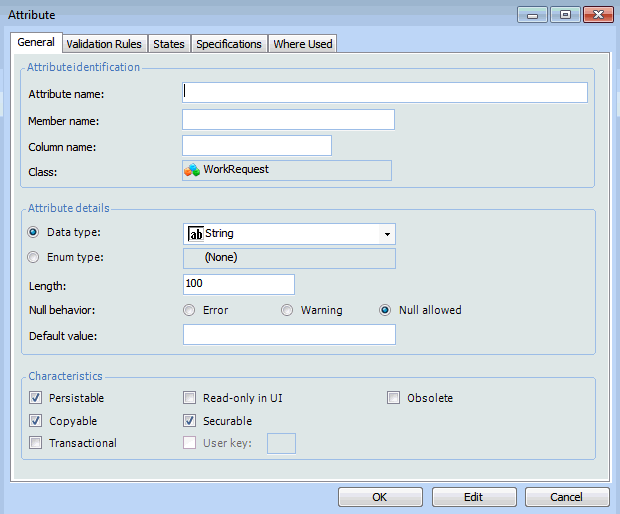Enable Read-only in UI checkbox
The height and width of the screenshot is (514, 620).
point(190,398)
